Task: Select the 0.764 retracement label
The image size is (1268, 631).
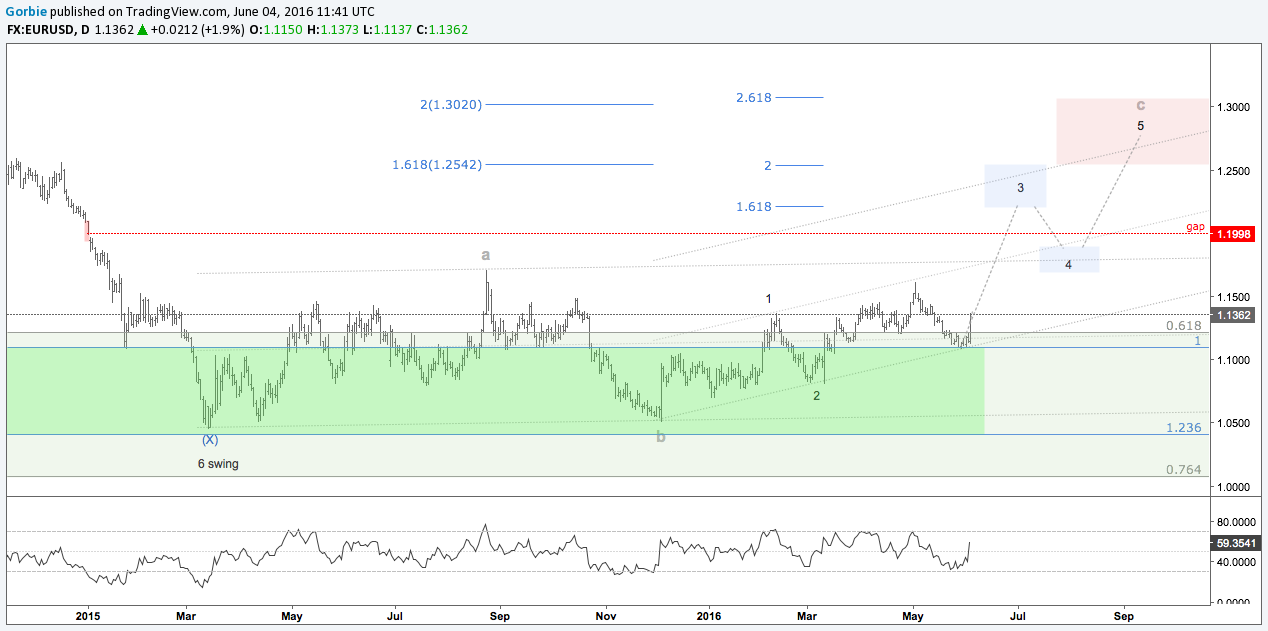Action: coord(1183,469)
